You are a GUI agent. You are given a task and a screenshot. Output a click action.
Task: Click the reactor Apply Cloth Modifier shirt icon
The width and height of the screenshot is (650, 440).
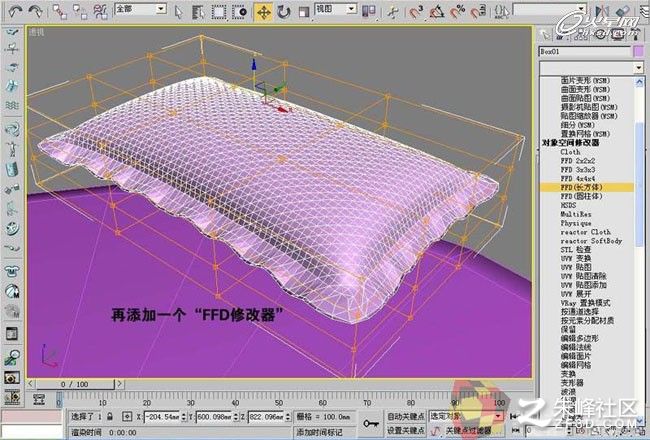tap(12, 271)
